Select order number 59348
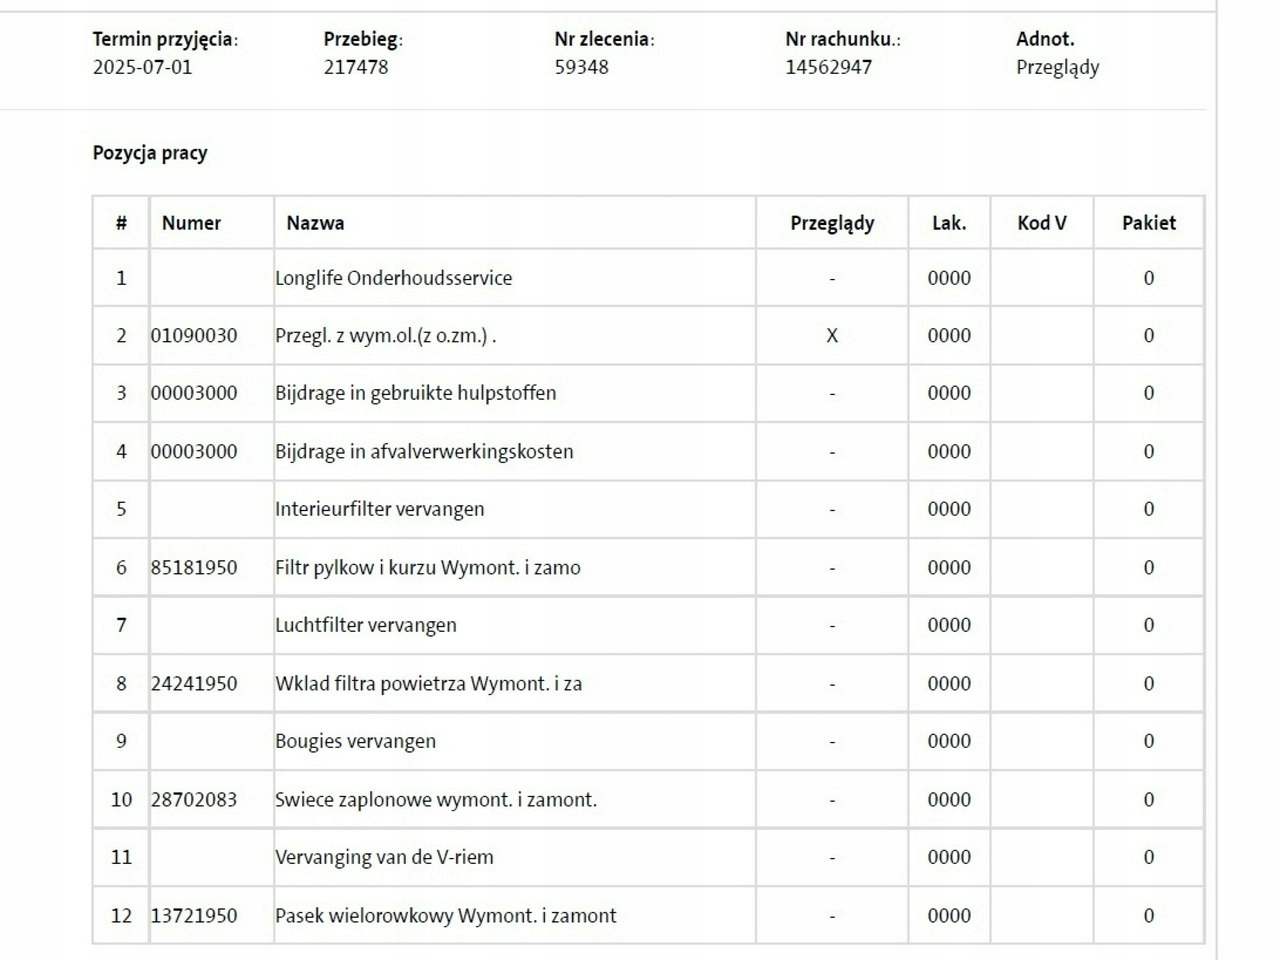 (x=581, y=67)
